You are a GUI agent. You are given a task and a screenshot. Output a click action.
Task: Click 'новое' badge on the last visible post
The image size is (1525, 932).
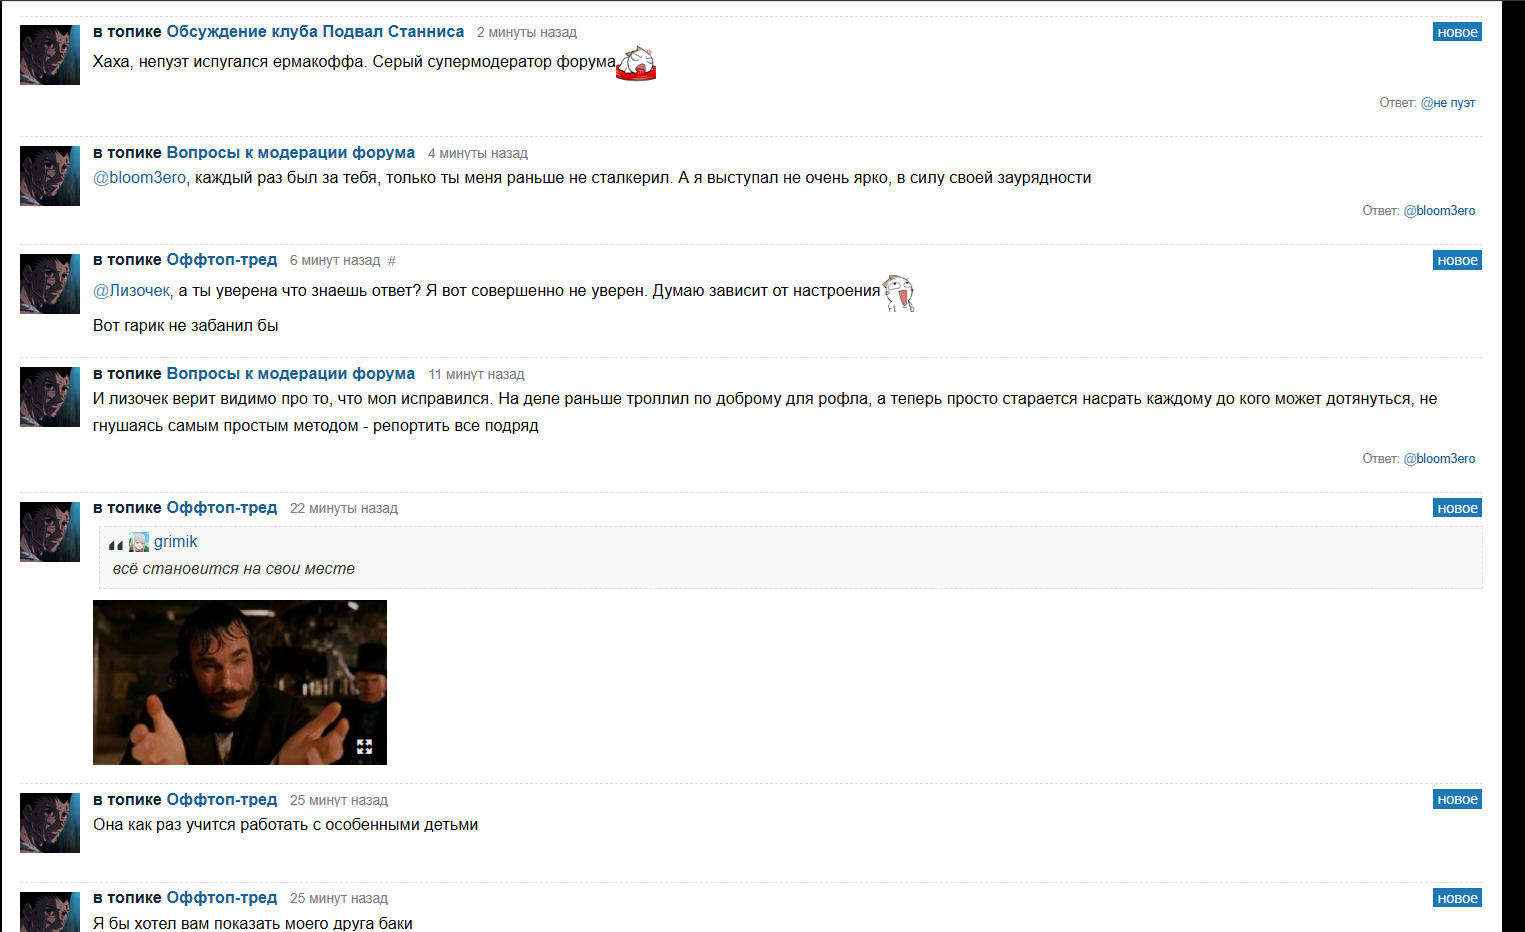[x=1457, y=898]
